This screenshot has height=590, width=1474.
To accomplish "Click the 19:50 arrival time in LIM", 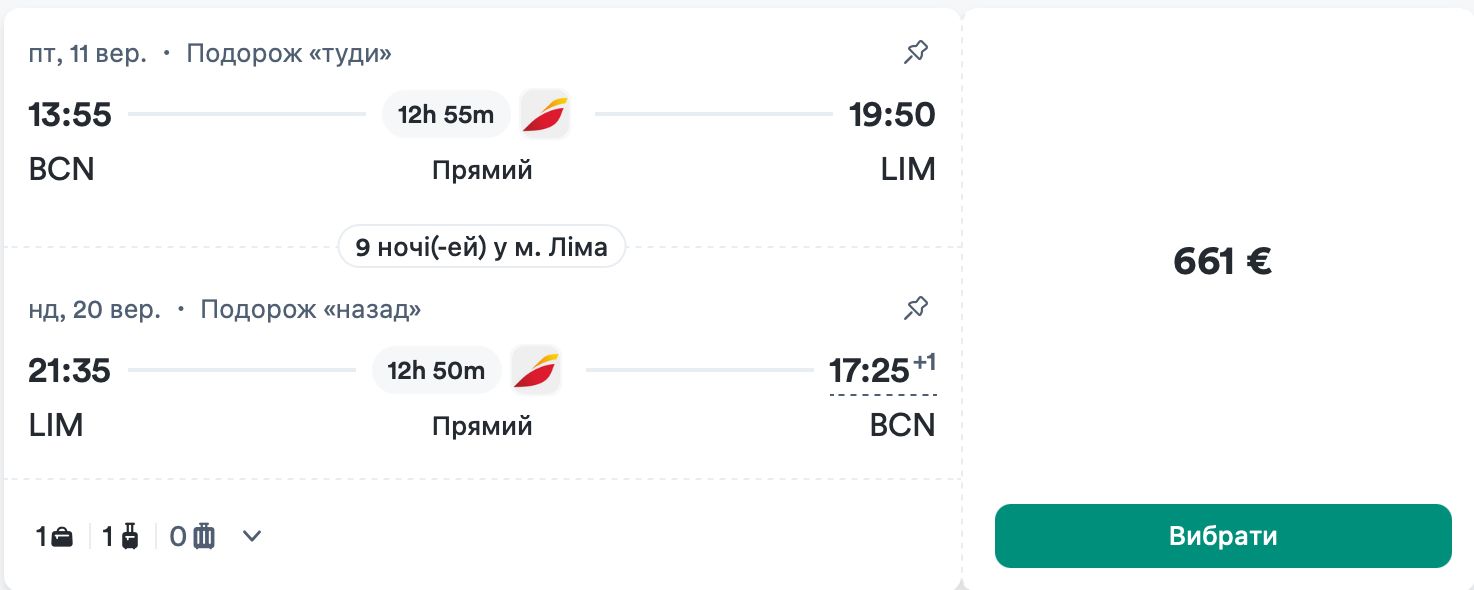I will [892, 115].
